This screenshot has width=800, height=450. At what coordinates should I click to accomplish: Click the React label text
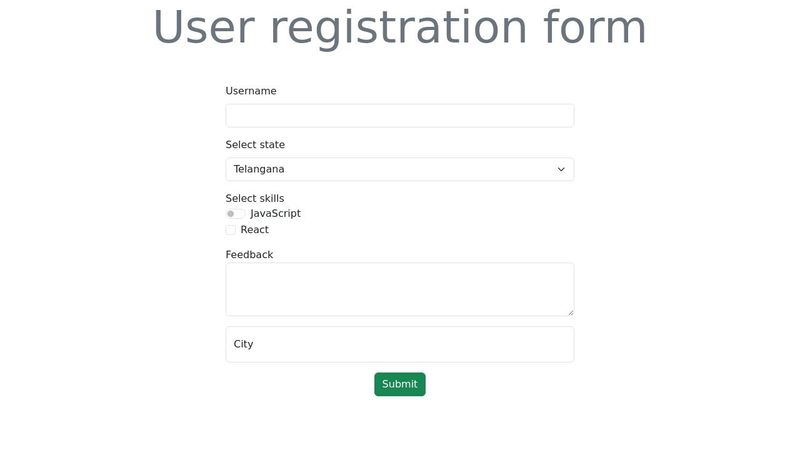click(x=255, y=230)
